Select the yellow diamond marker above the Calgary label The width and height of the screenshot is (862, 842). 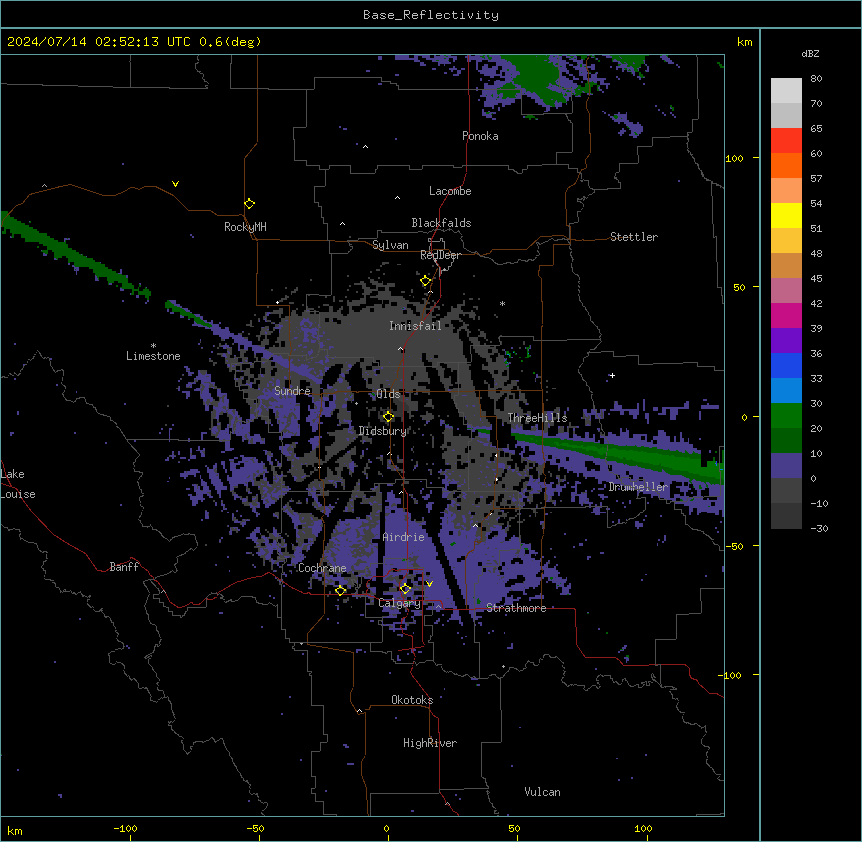pos(405,589)
